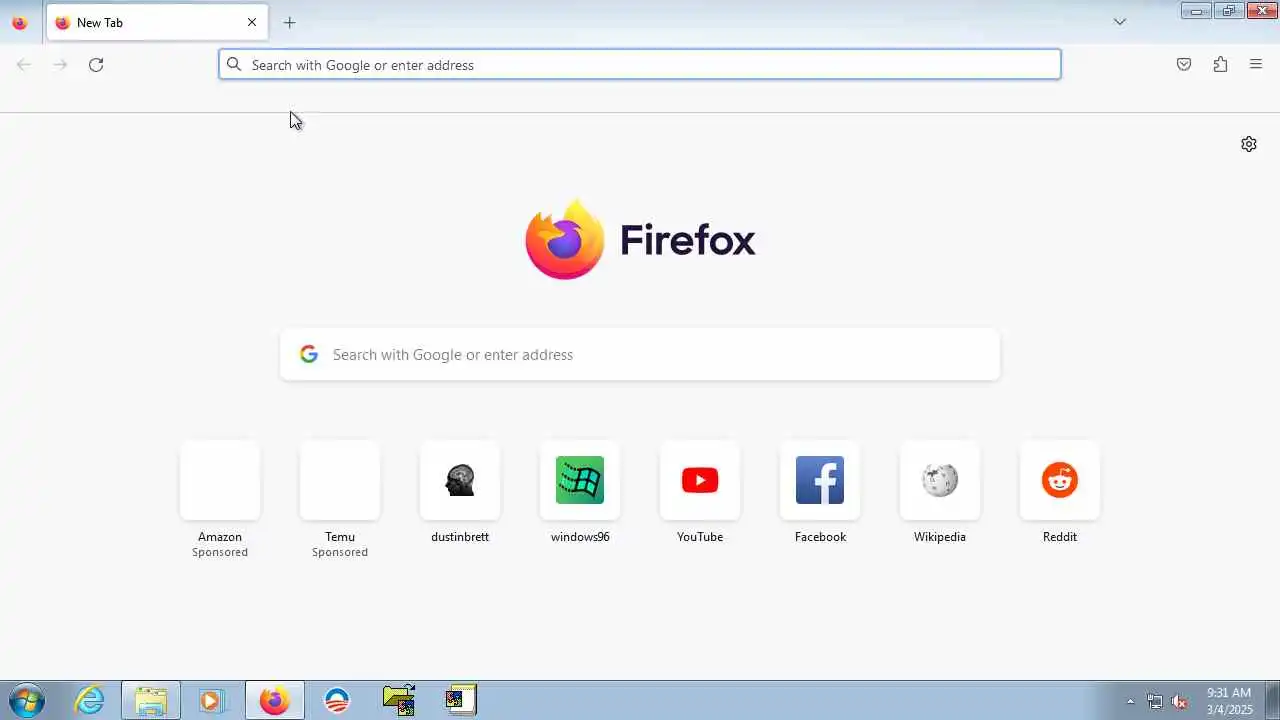1280x720 pixels.
Task: Open the Temu sponsored shortcut tile
Action: click(340, 481)
